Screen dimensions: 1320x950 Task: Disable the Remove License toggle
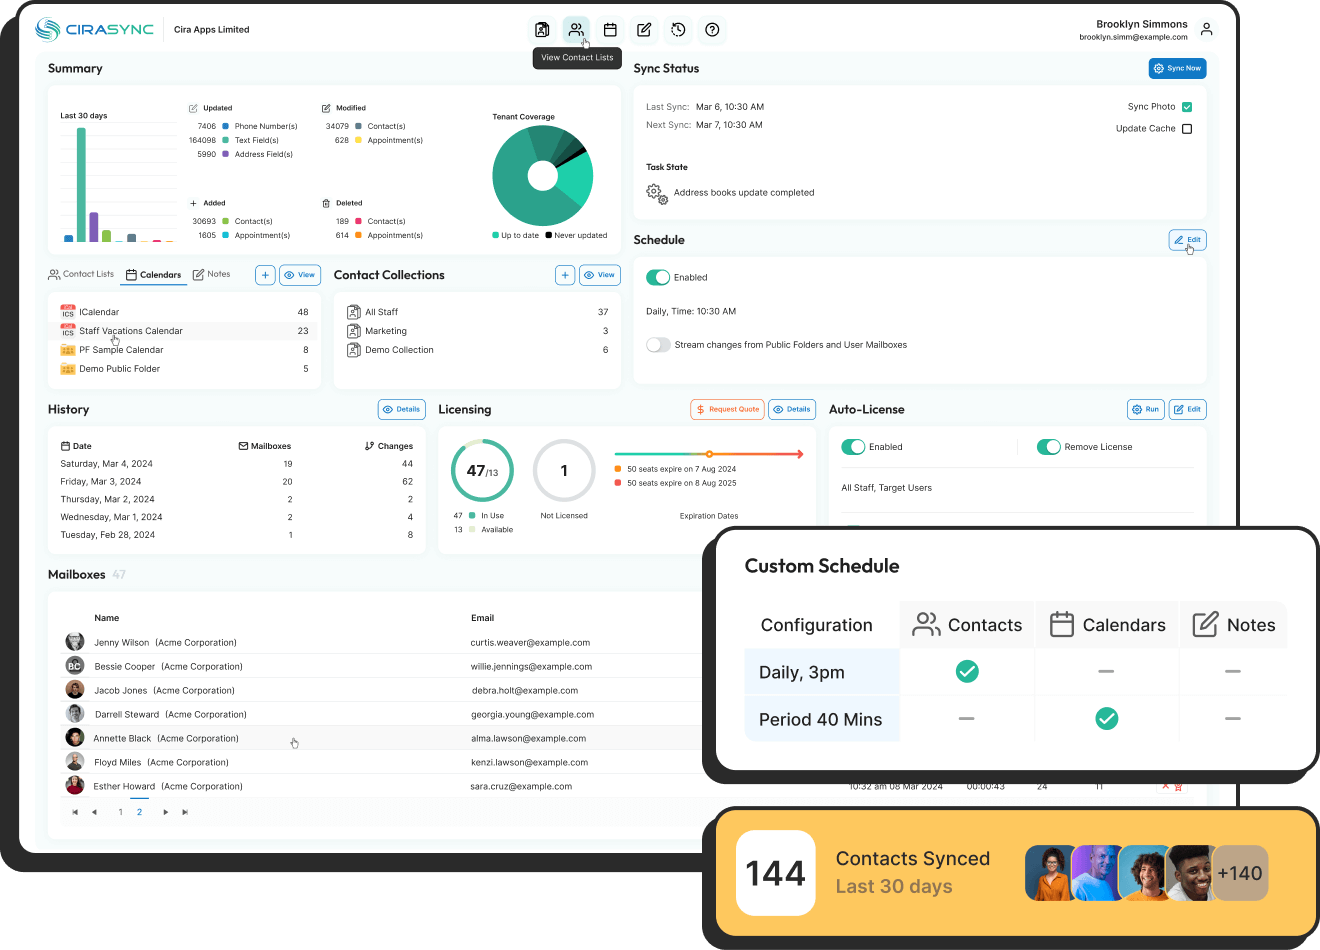(1050, 446)
